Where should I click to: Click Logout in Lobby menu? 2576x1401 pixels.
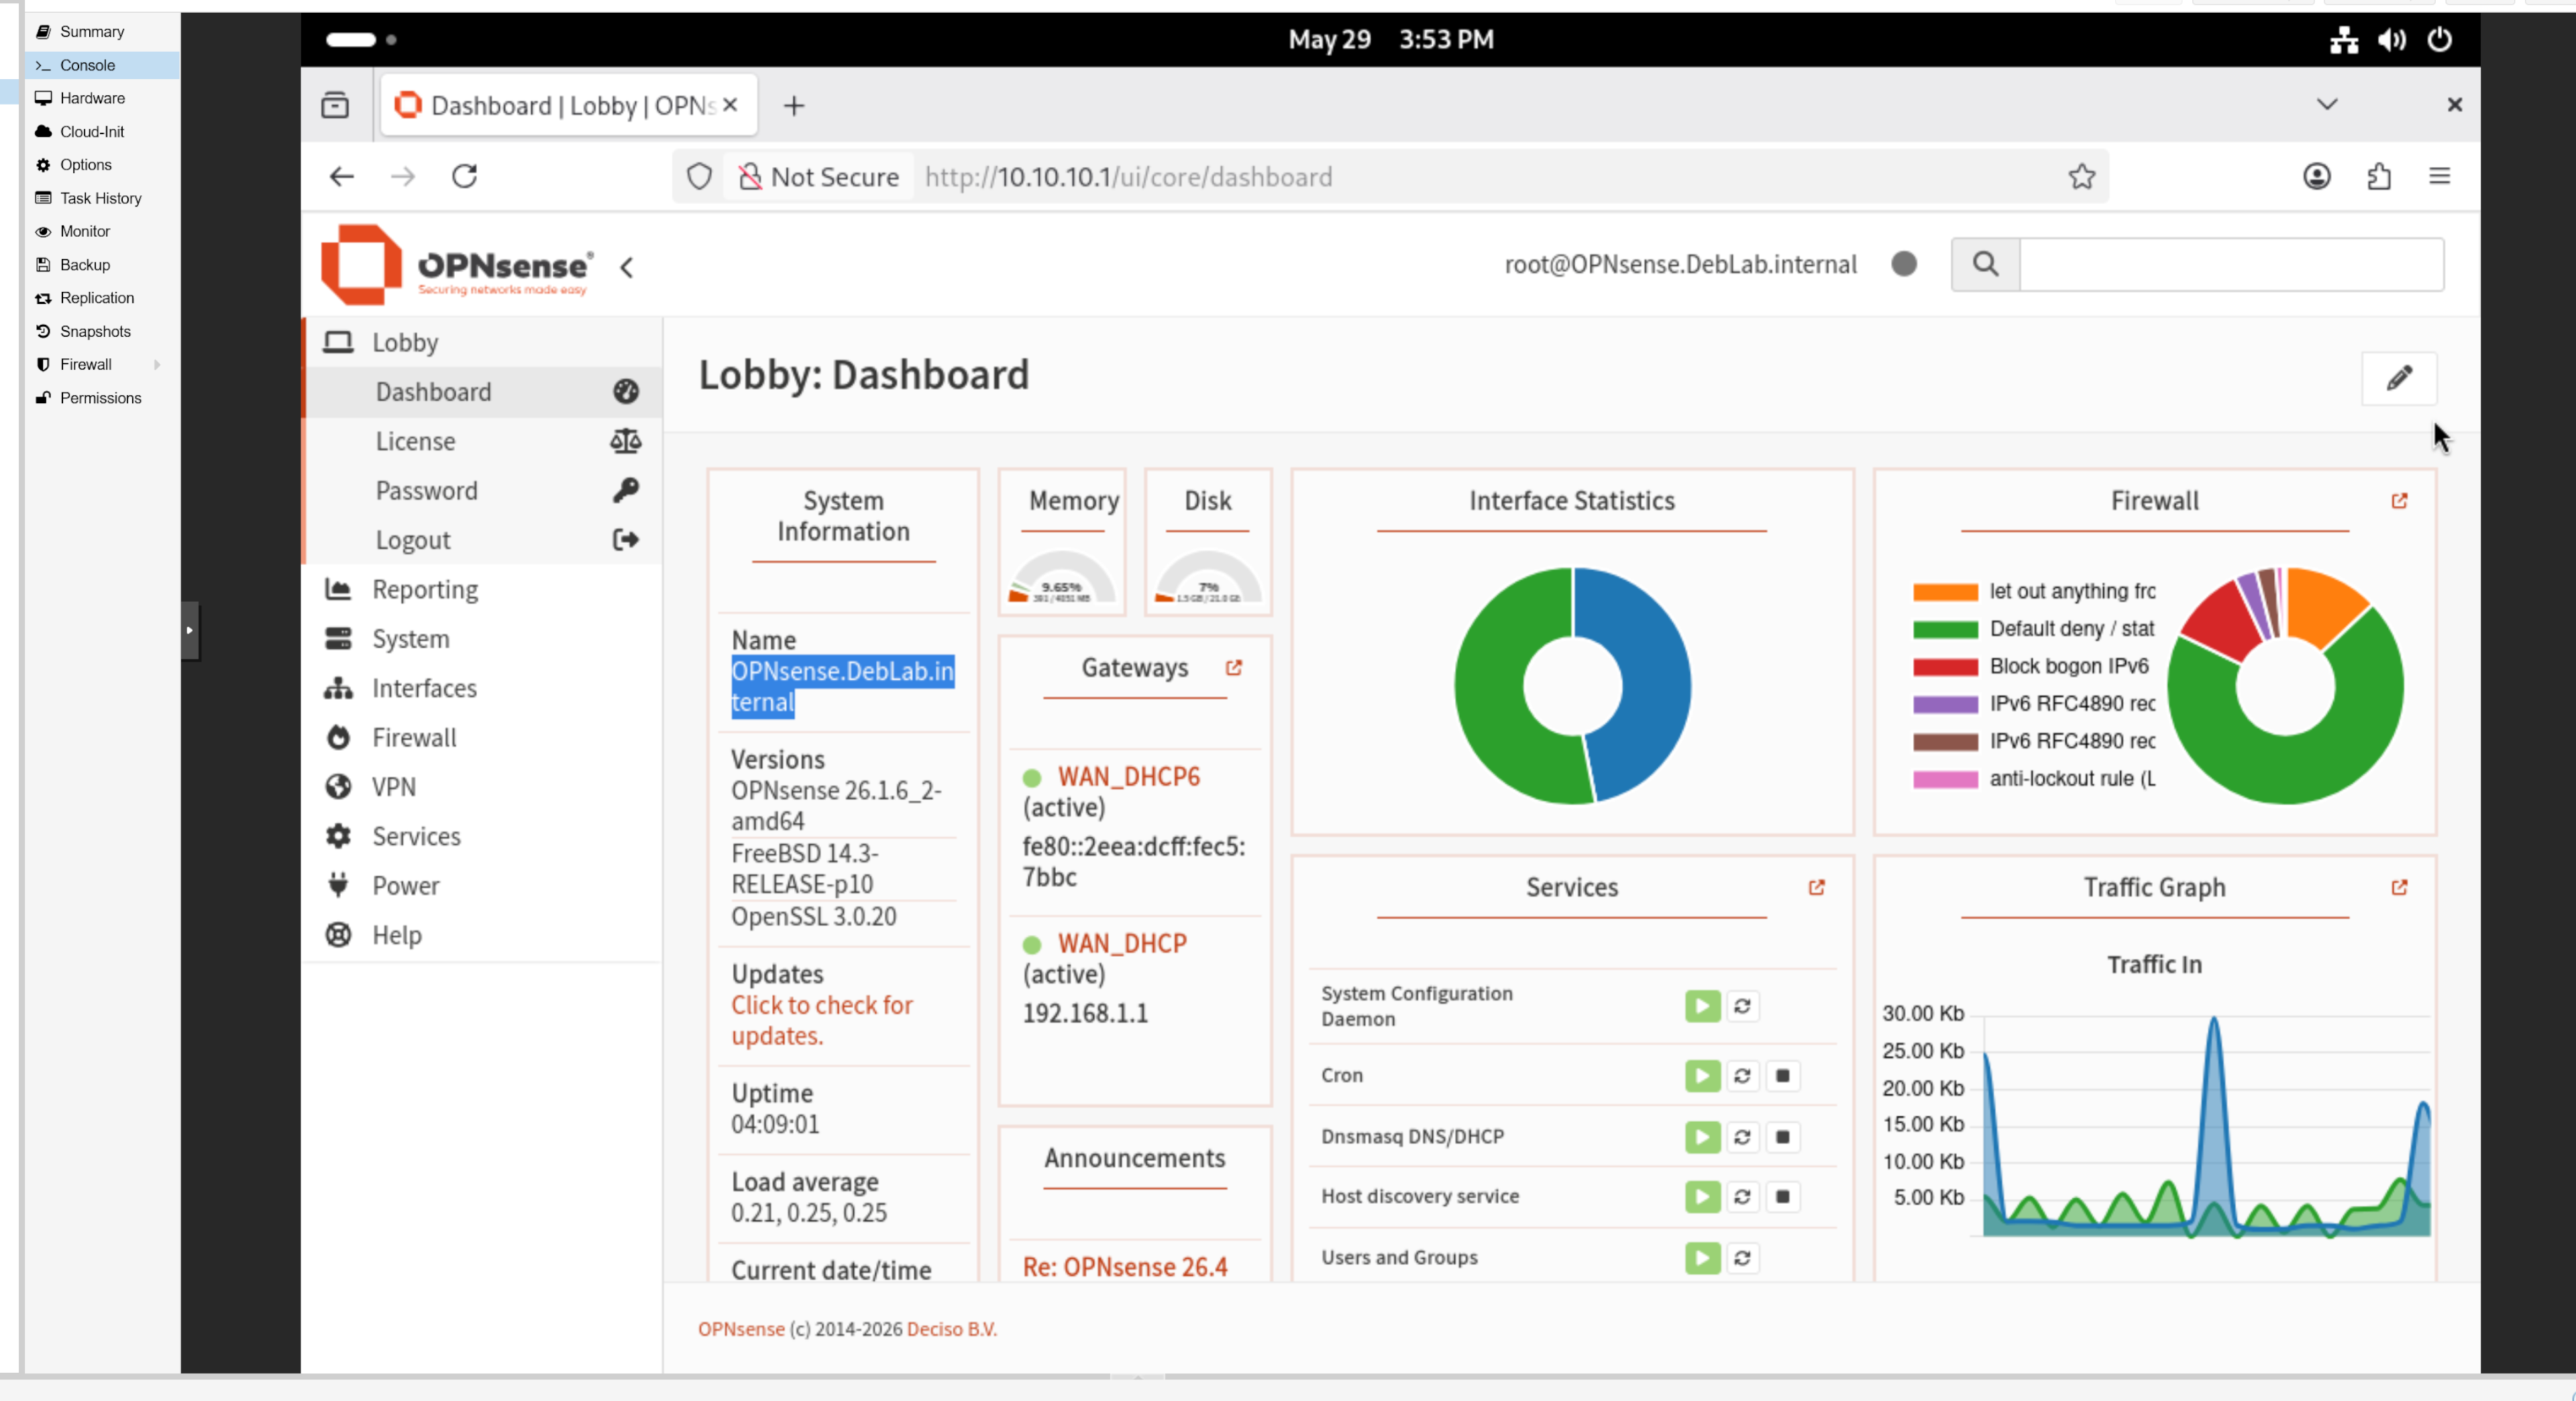coord(482,540)
